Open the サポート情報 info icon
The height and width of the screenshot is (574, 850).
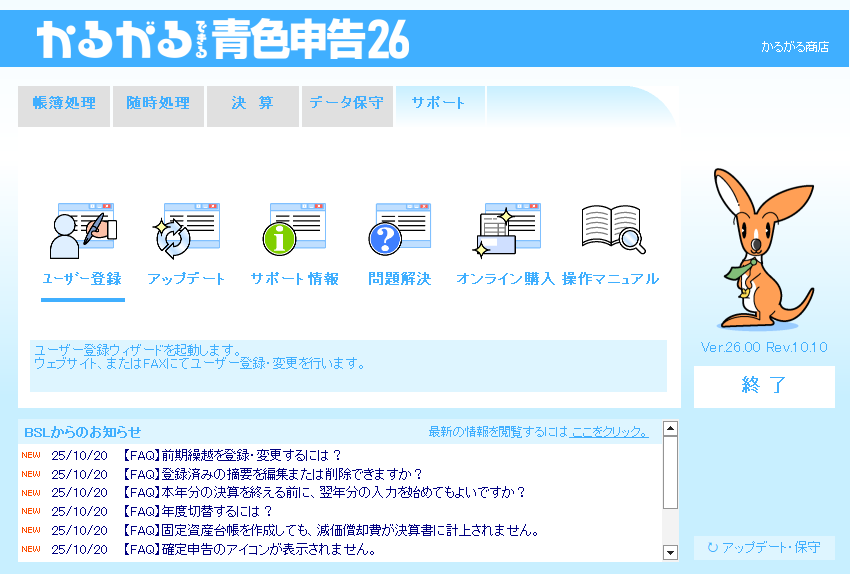click(x=294, y=231)
